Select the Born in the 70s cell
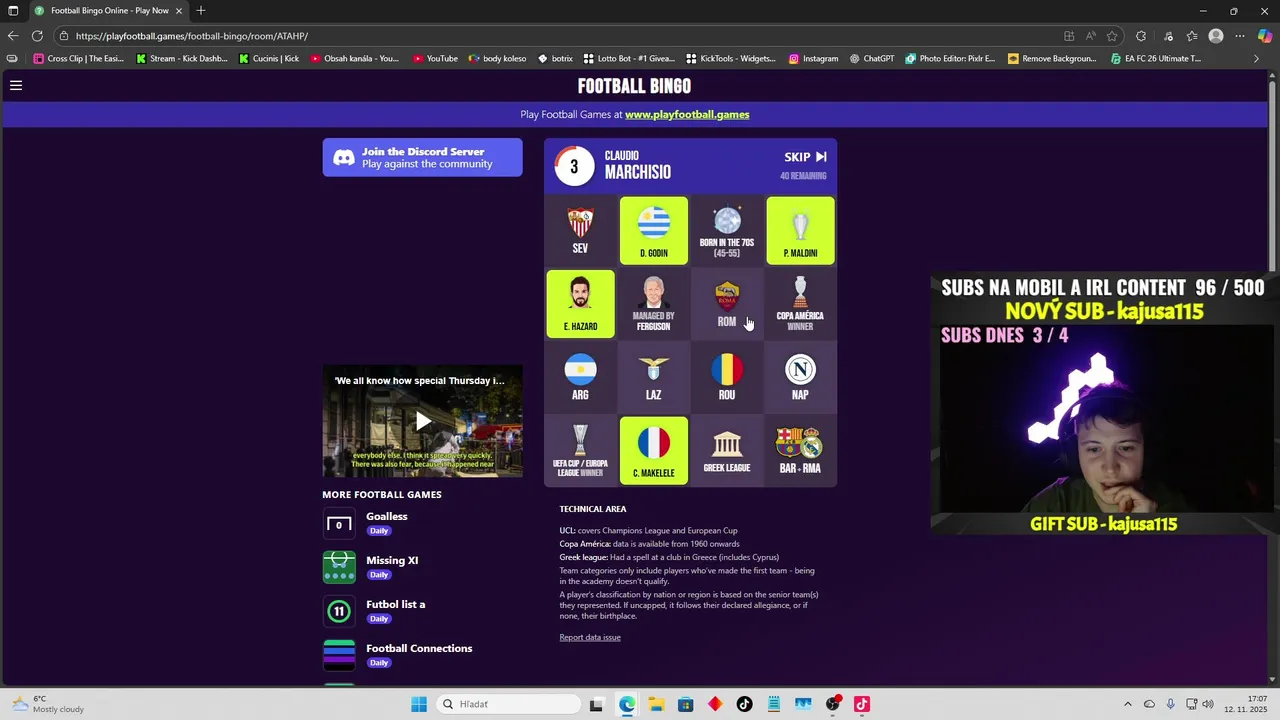The image size is (1280, 720). [x=727, y=231]
